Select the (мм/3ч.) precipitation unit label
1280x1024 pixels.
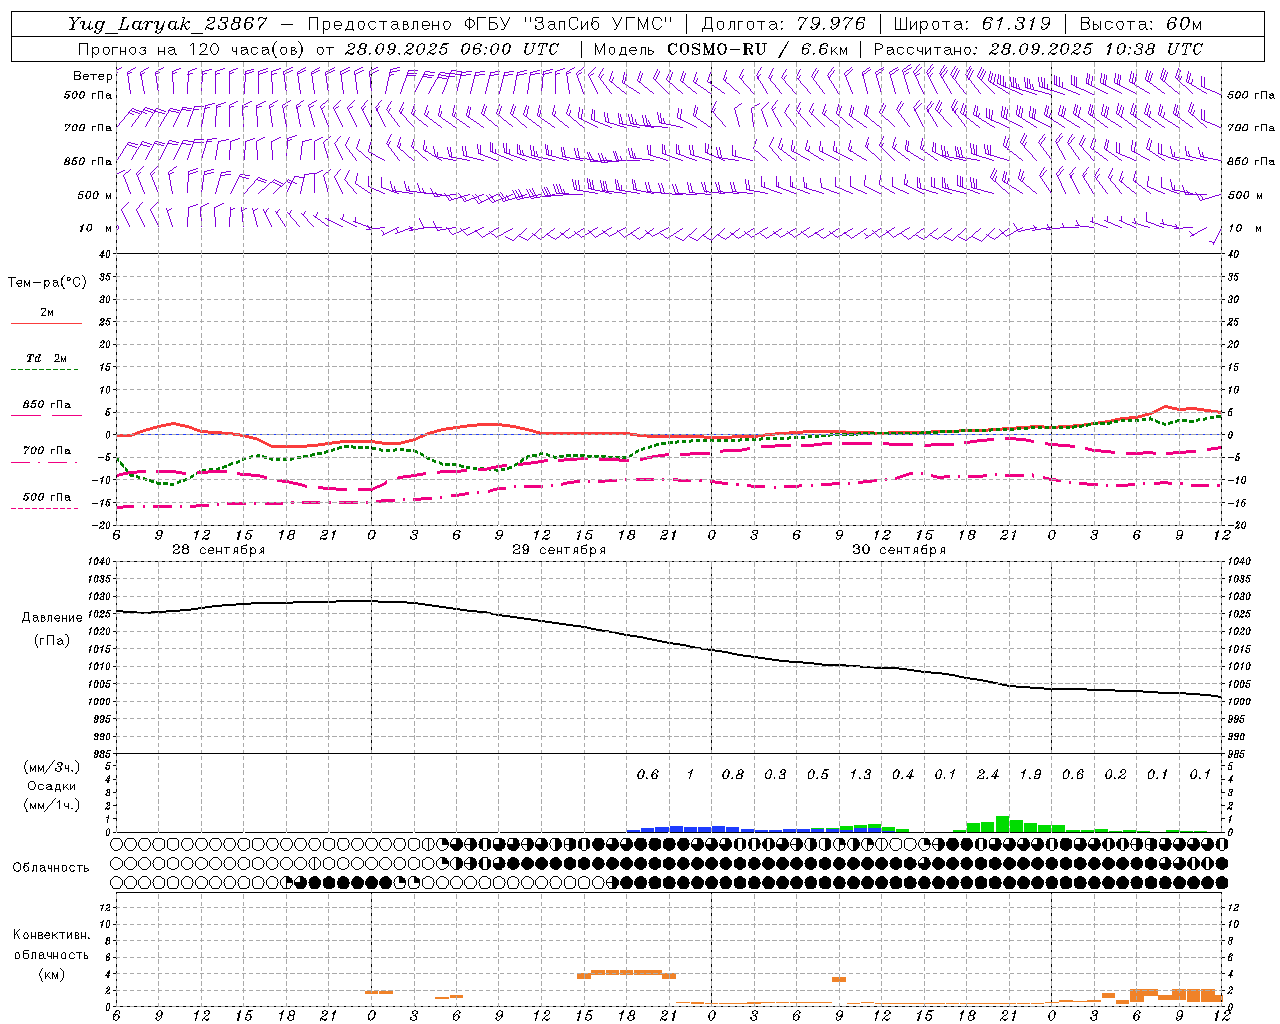pyautogui.click(x=52, y=767)
